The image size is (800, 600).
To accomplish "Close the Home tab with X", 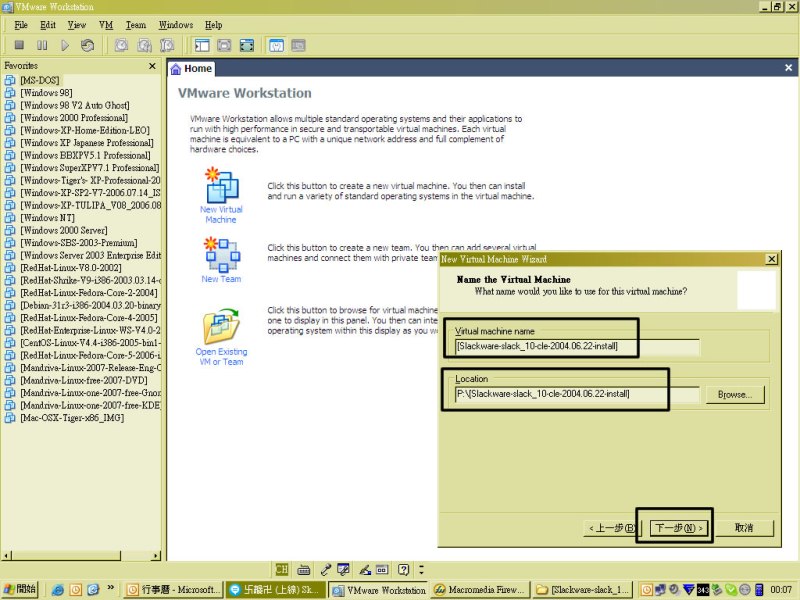I will (x=788, y=67).
